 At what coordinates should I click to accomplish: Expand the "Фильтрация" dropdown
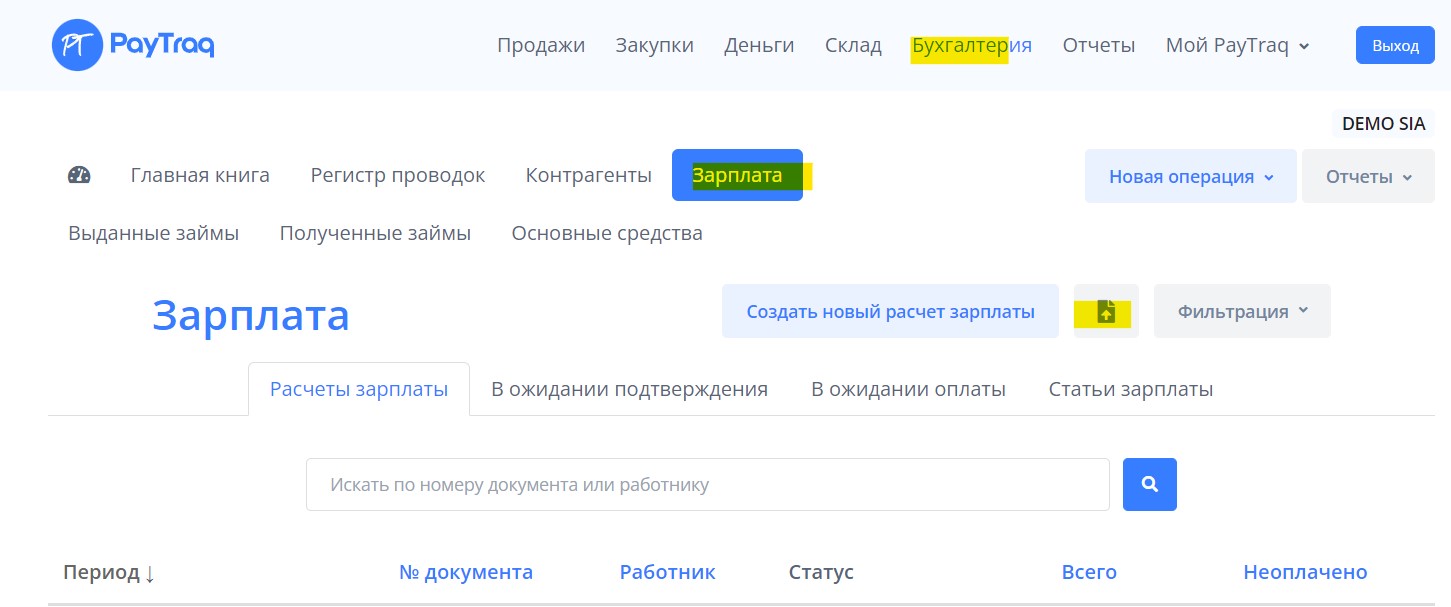(1241, 311)
